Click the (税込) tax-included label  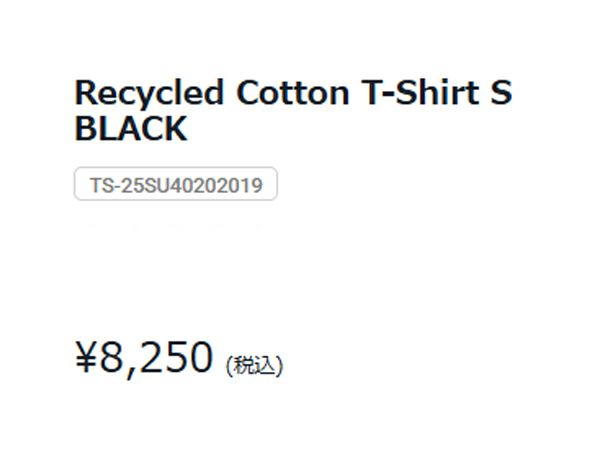(254, 366)
